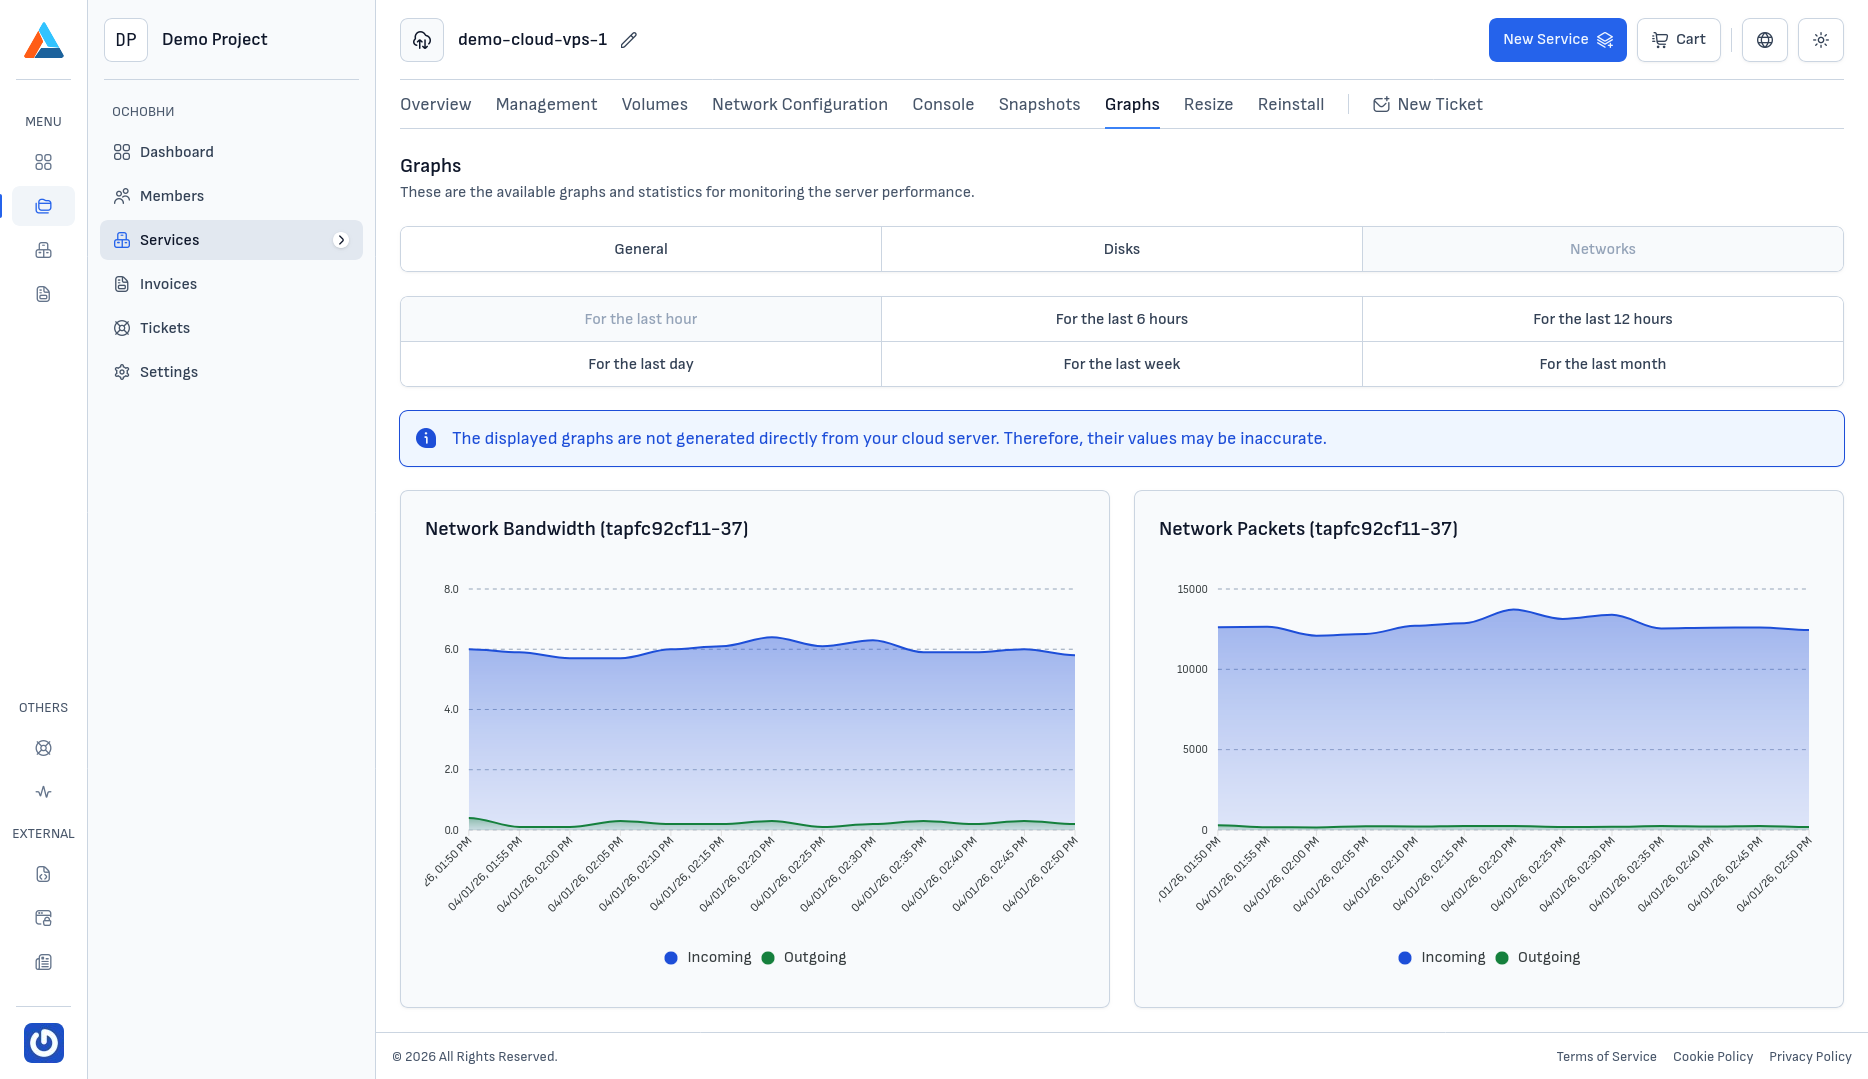
Task: Toggle the light/dark theme sun icon
Action: (x=1821, y=40)
